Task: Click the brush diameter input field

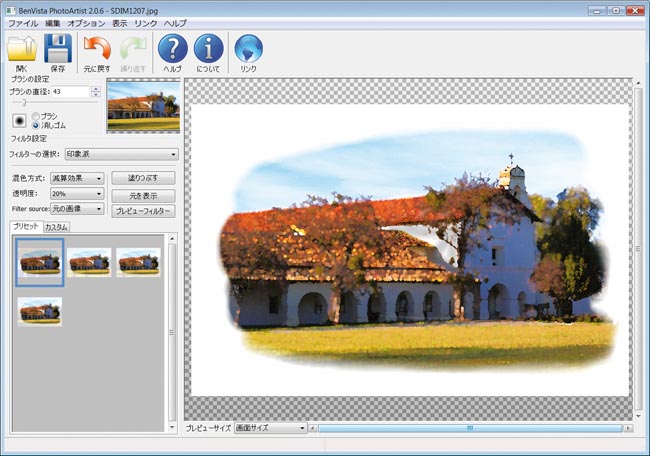Action: (70, 92)
